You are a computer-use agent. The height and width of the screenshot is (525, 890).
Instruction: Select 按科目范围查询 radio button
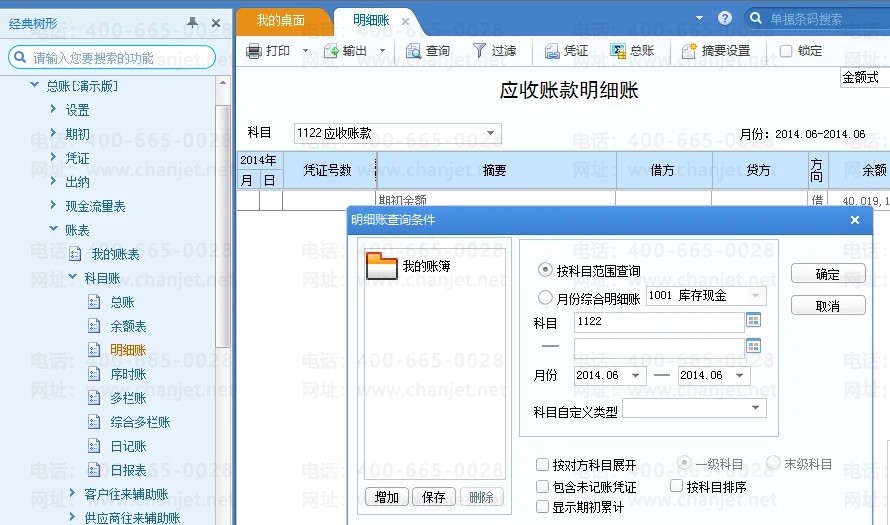point(545,270)
